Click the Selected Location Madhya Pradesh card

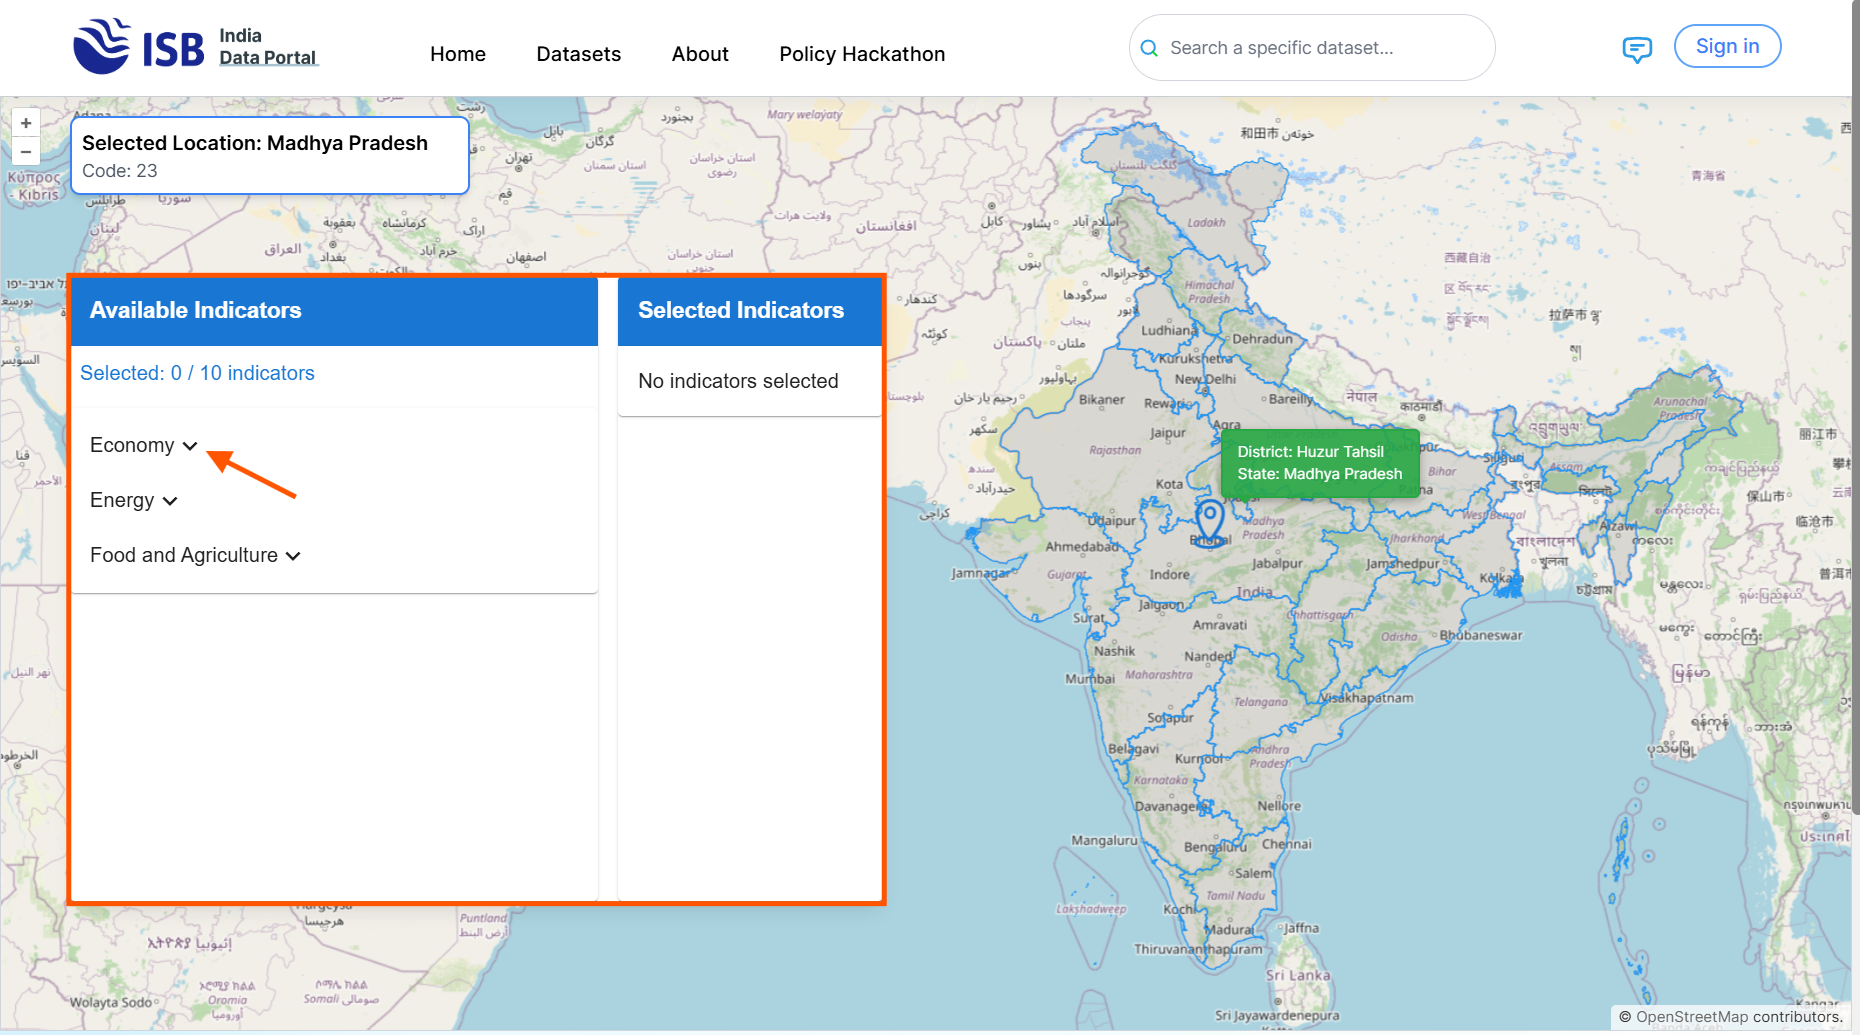point(269,156)
